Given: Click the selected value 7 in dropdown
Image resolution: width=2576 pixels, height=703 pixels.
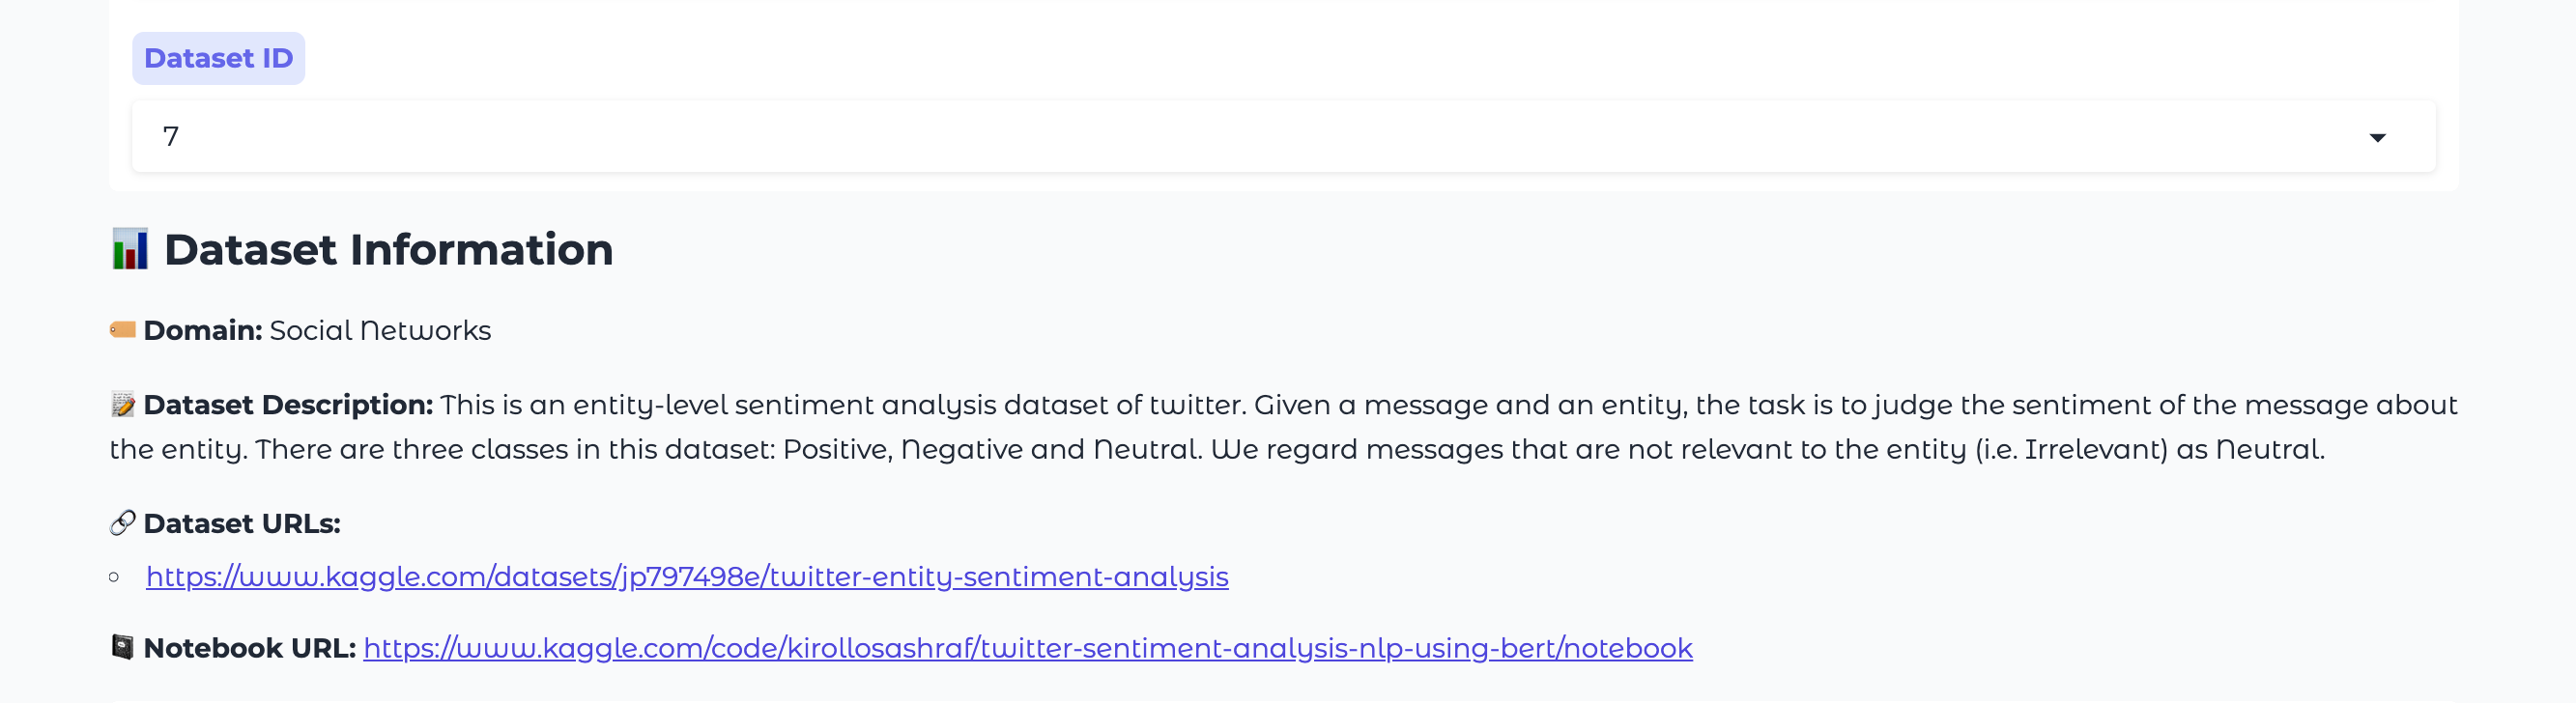Looking at the screenshot, I should coord(171,136).
